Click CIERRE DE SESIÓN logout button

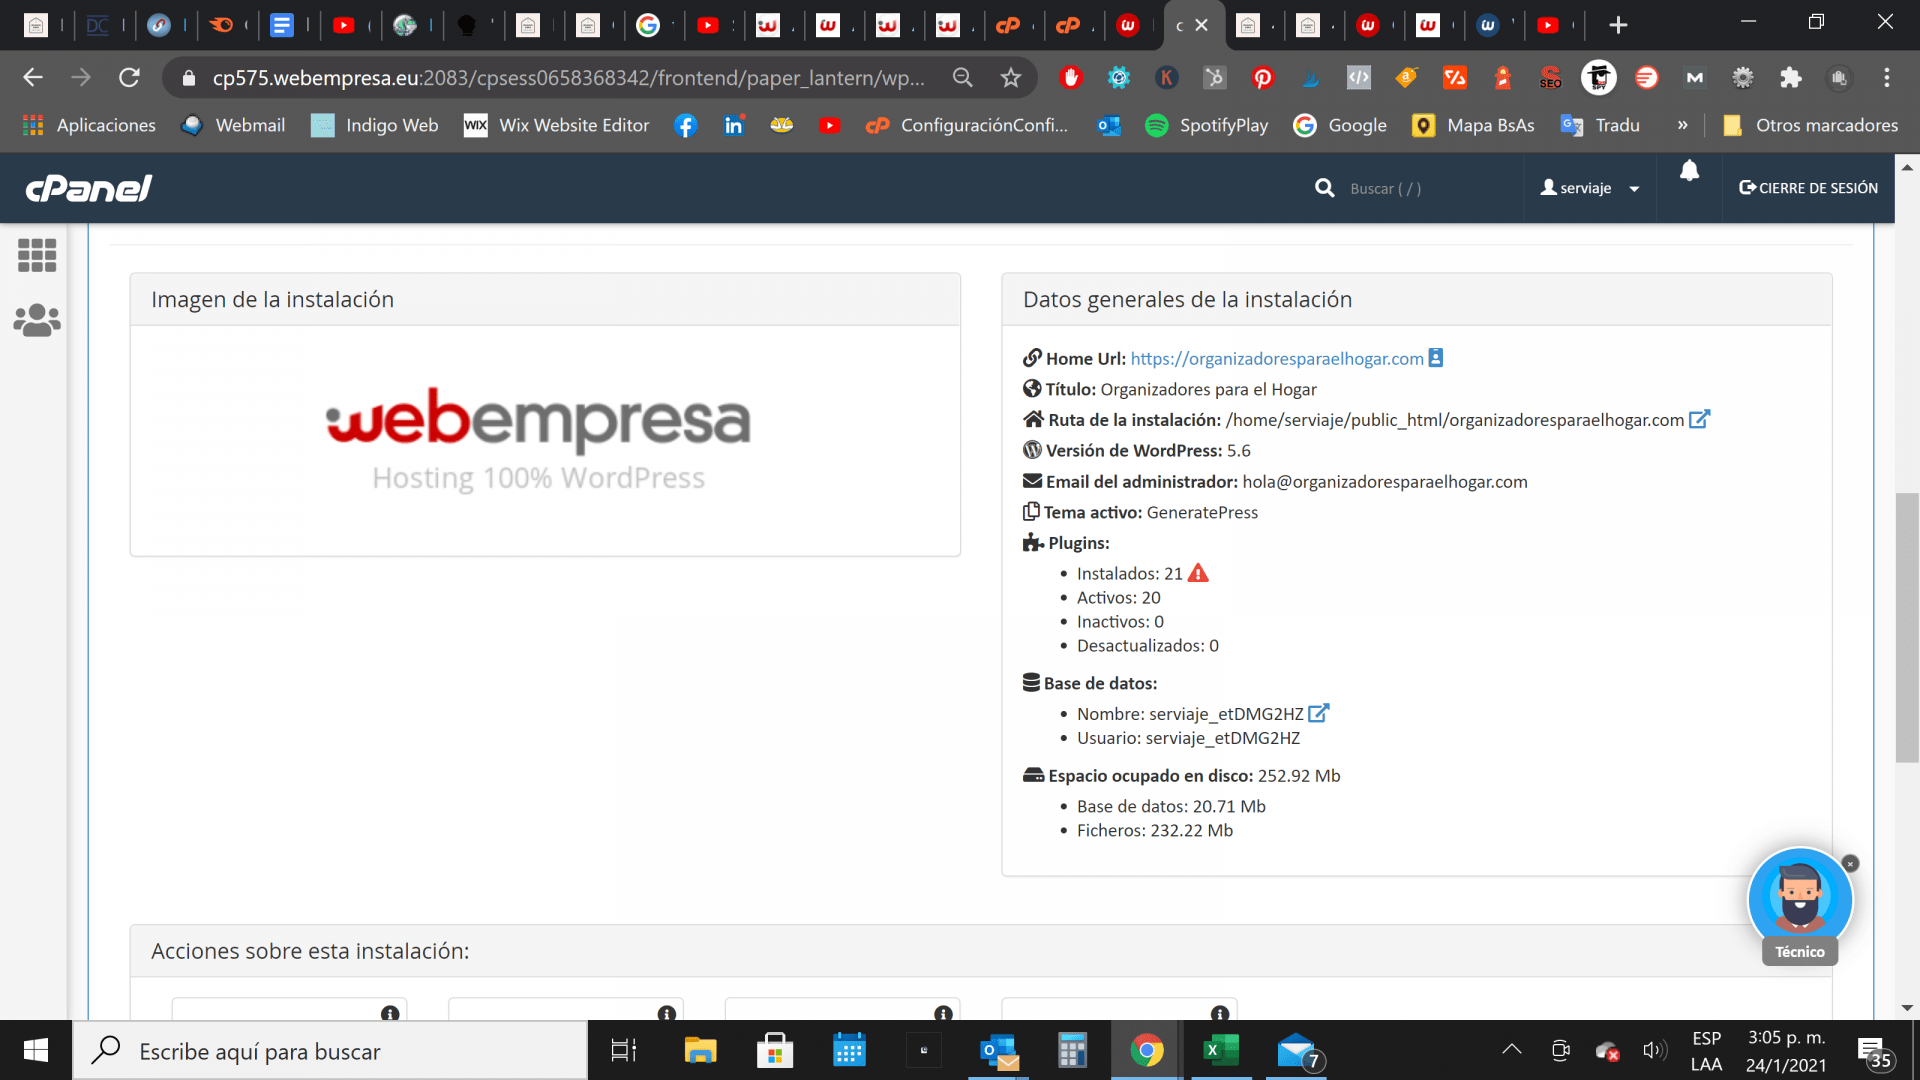1808,188
